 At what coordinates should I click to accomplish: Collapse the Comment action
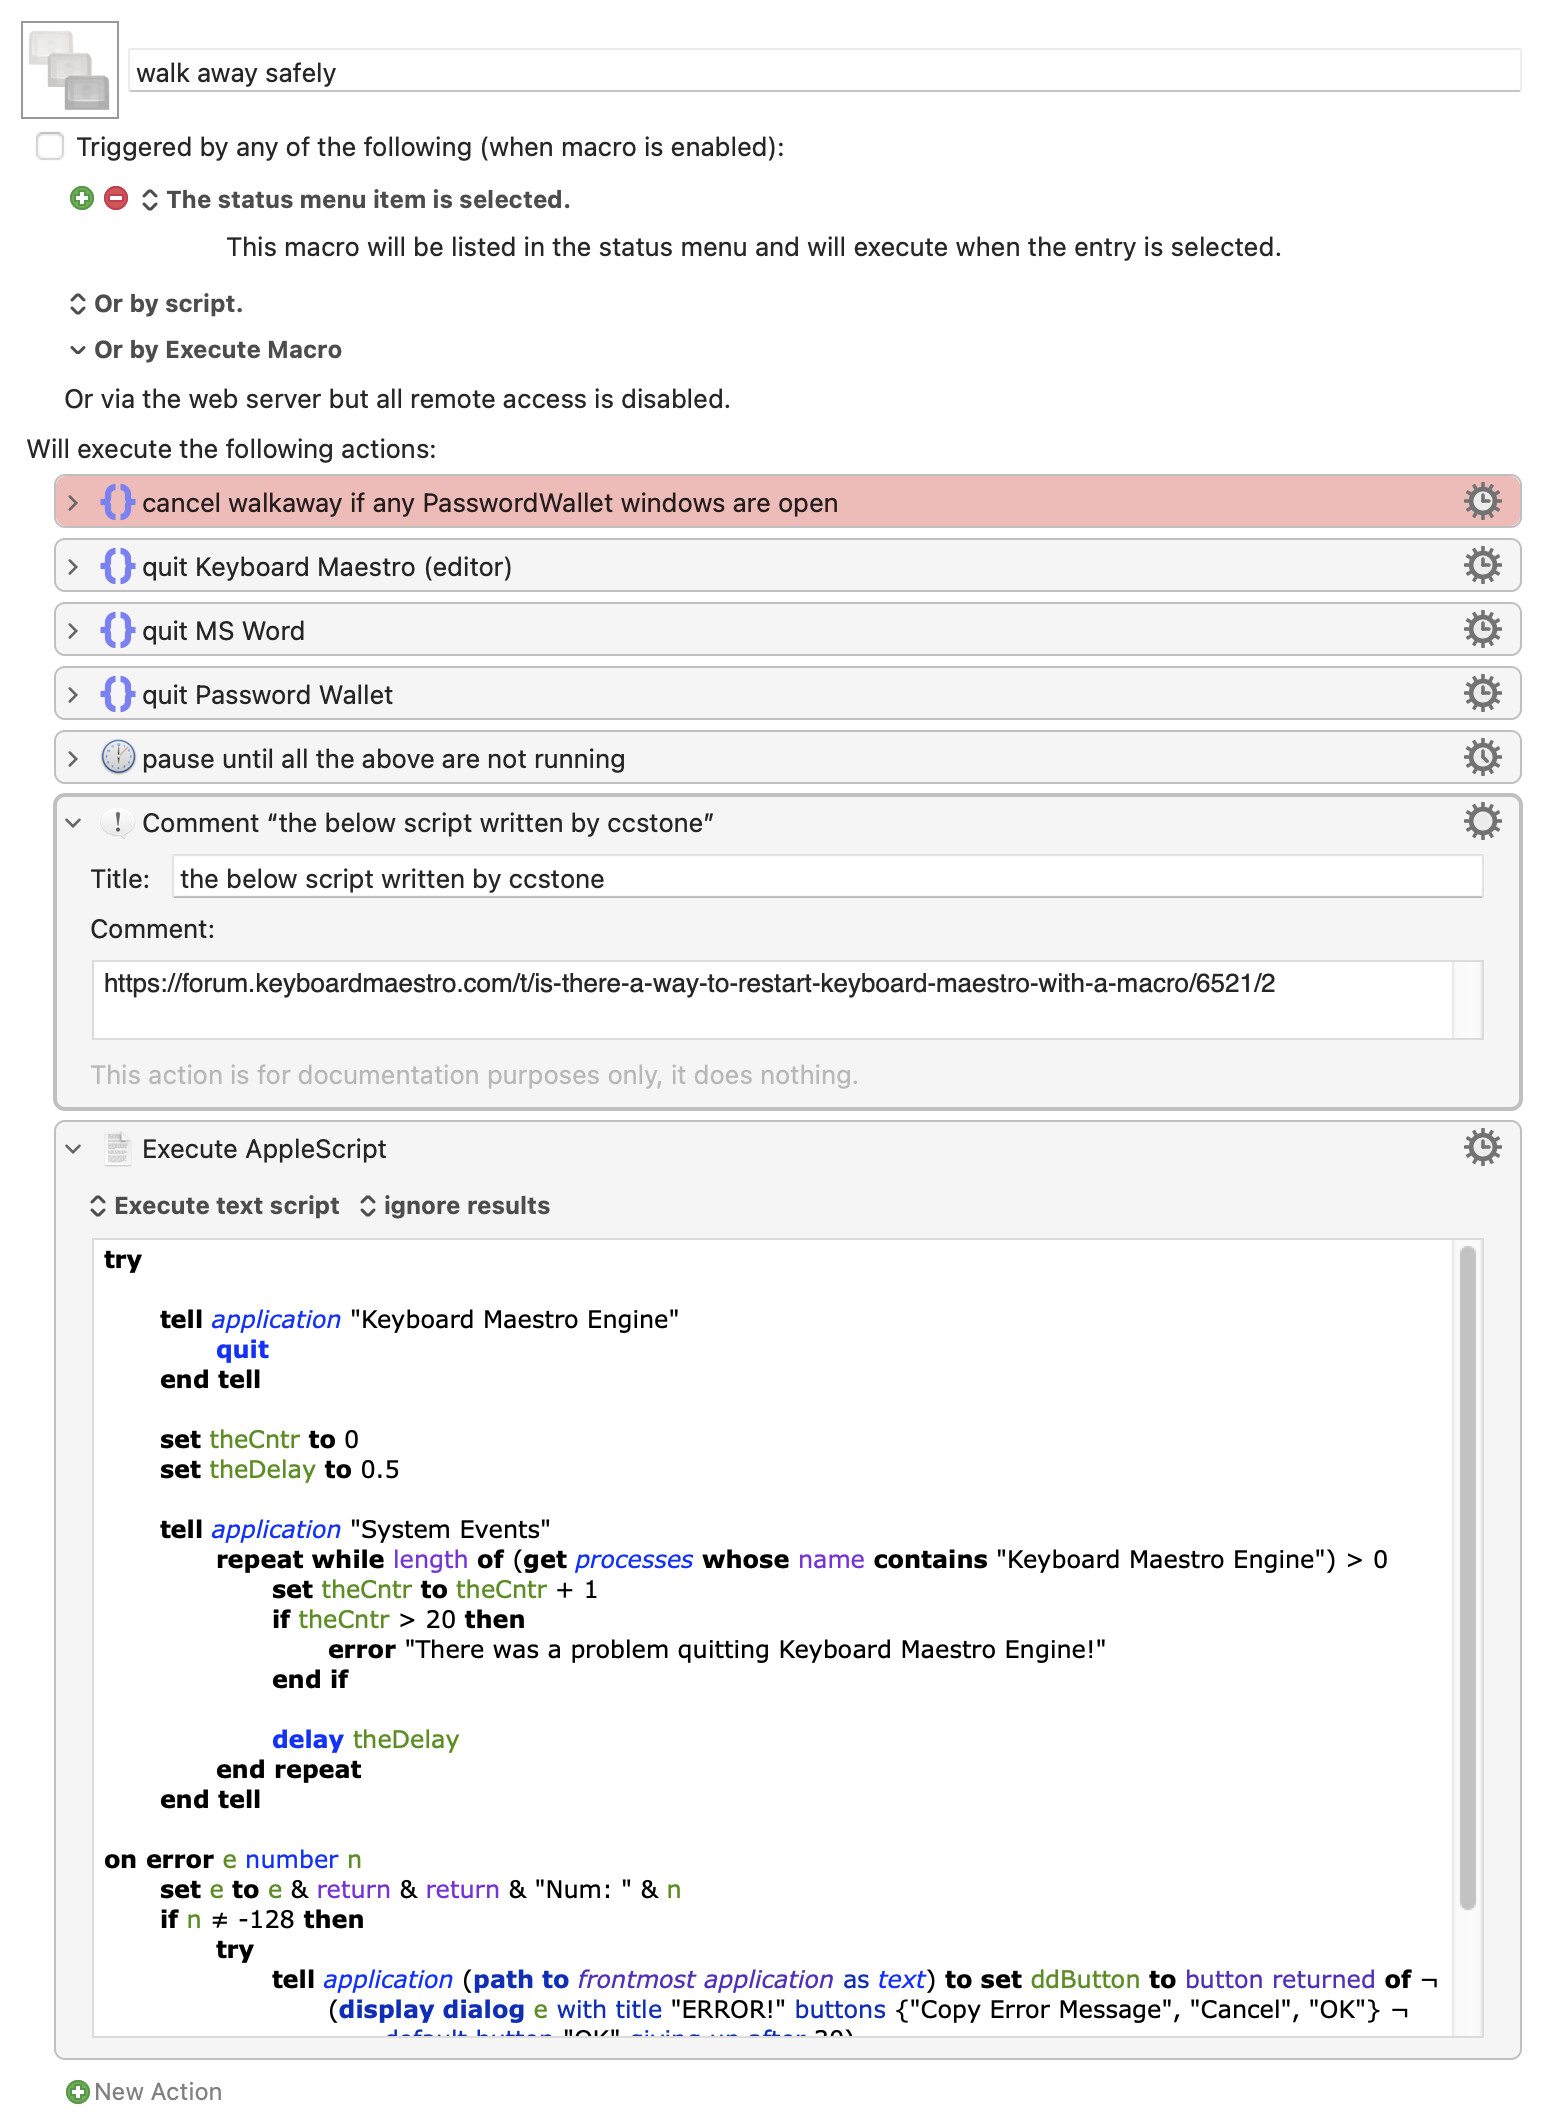point(73,823)
